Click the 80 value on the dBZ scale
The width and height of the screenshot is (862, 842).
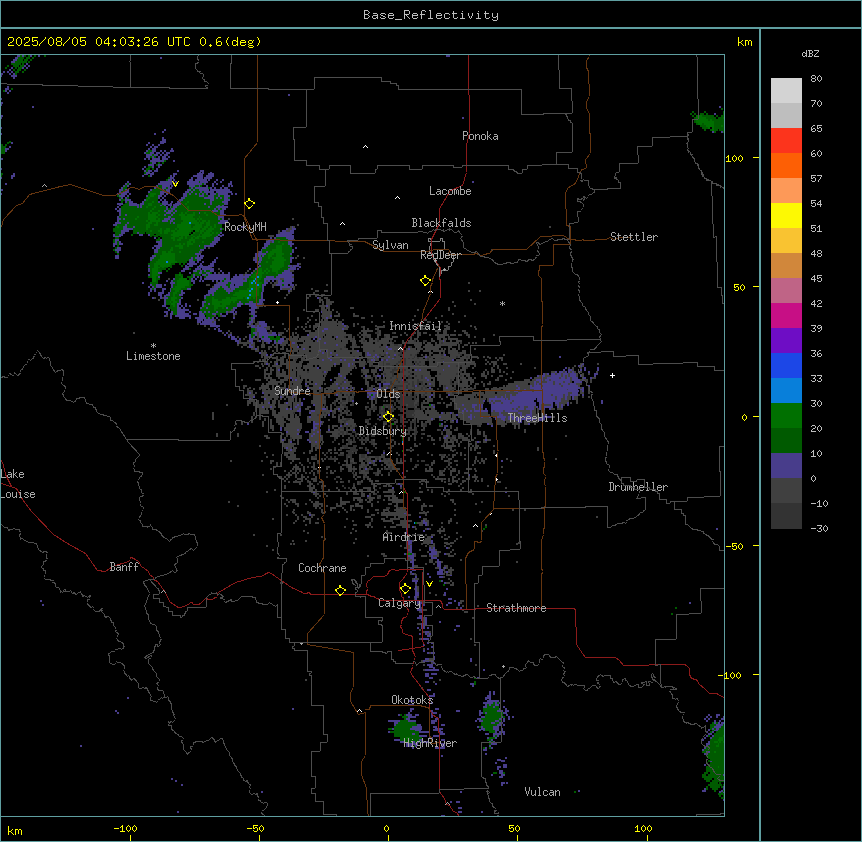pos(816,79)
